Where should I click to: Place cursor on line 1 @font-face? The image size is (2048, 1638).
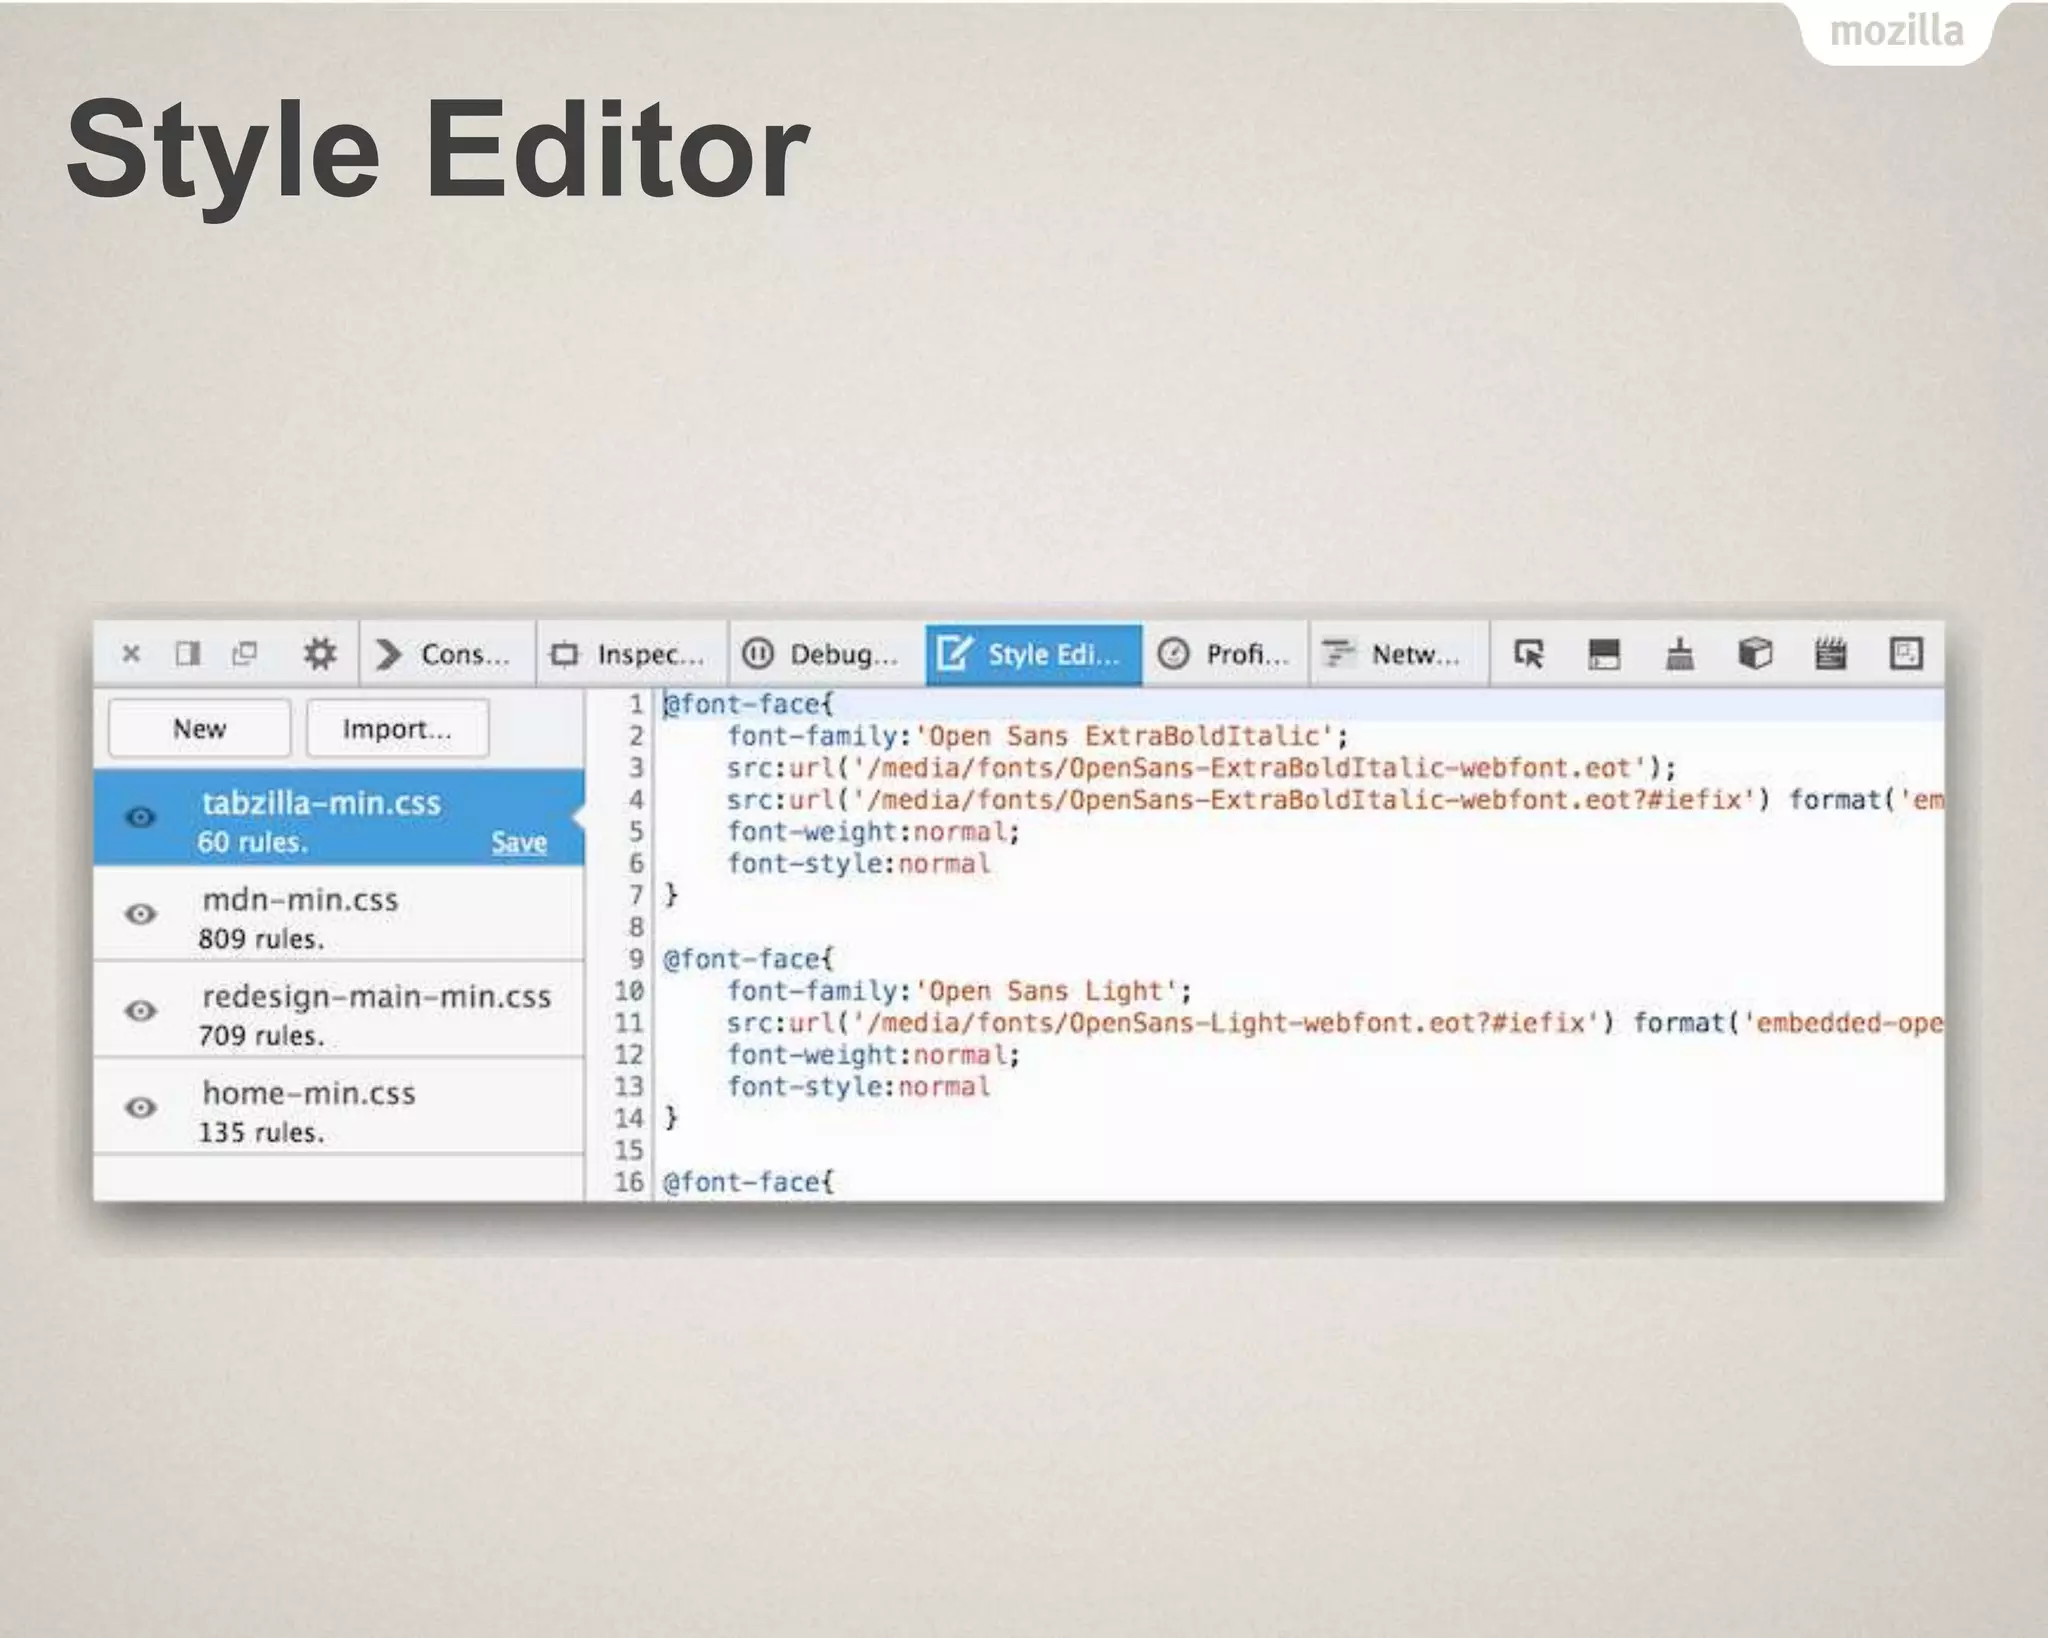[748, 704]
